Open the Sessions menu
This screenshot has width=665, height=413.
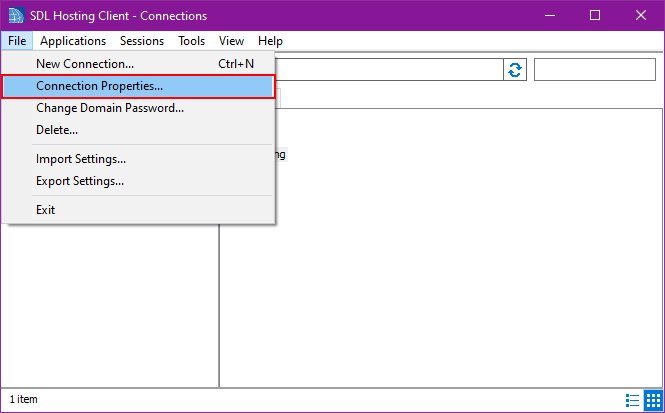(x=142, y=41)
